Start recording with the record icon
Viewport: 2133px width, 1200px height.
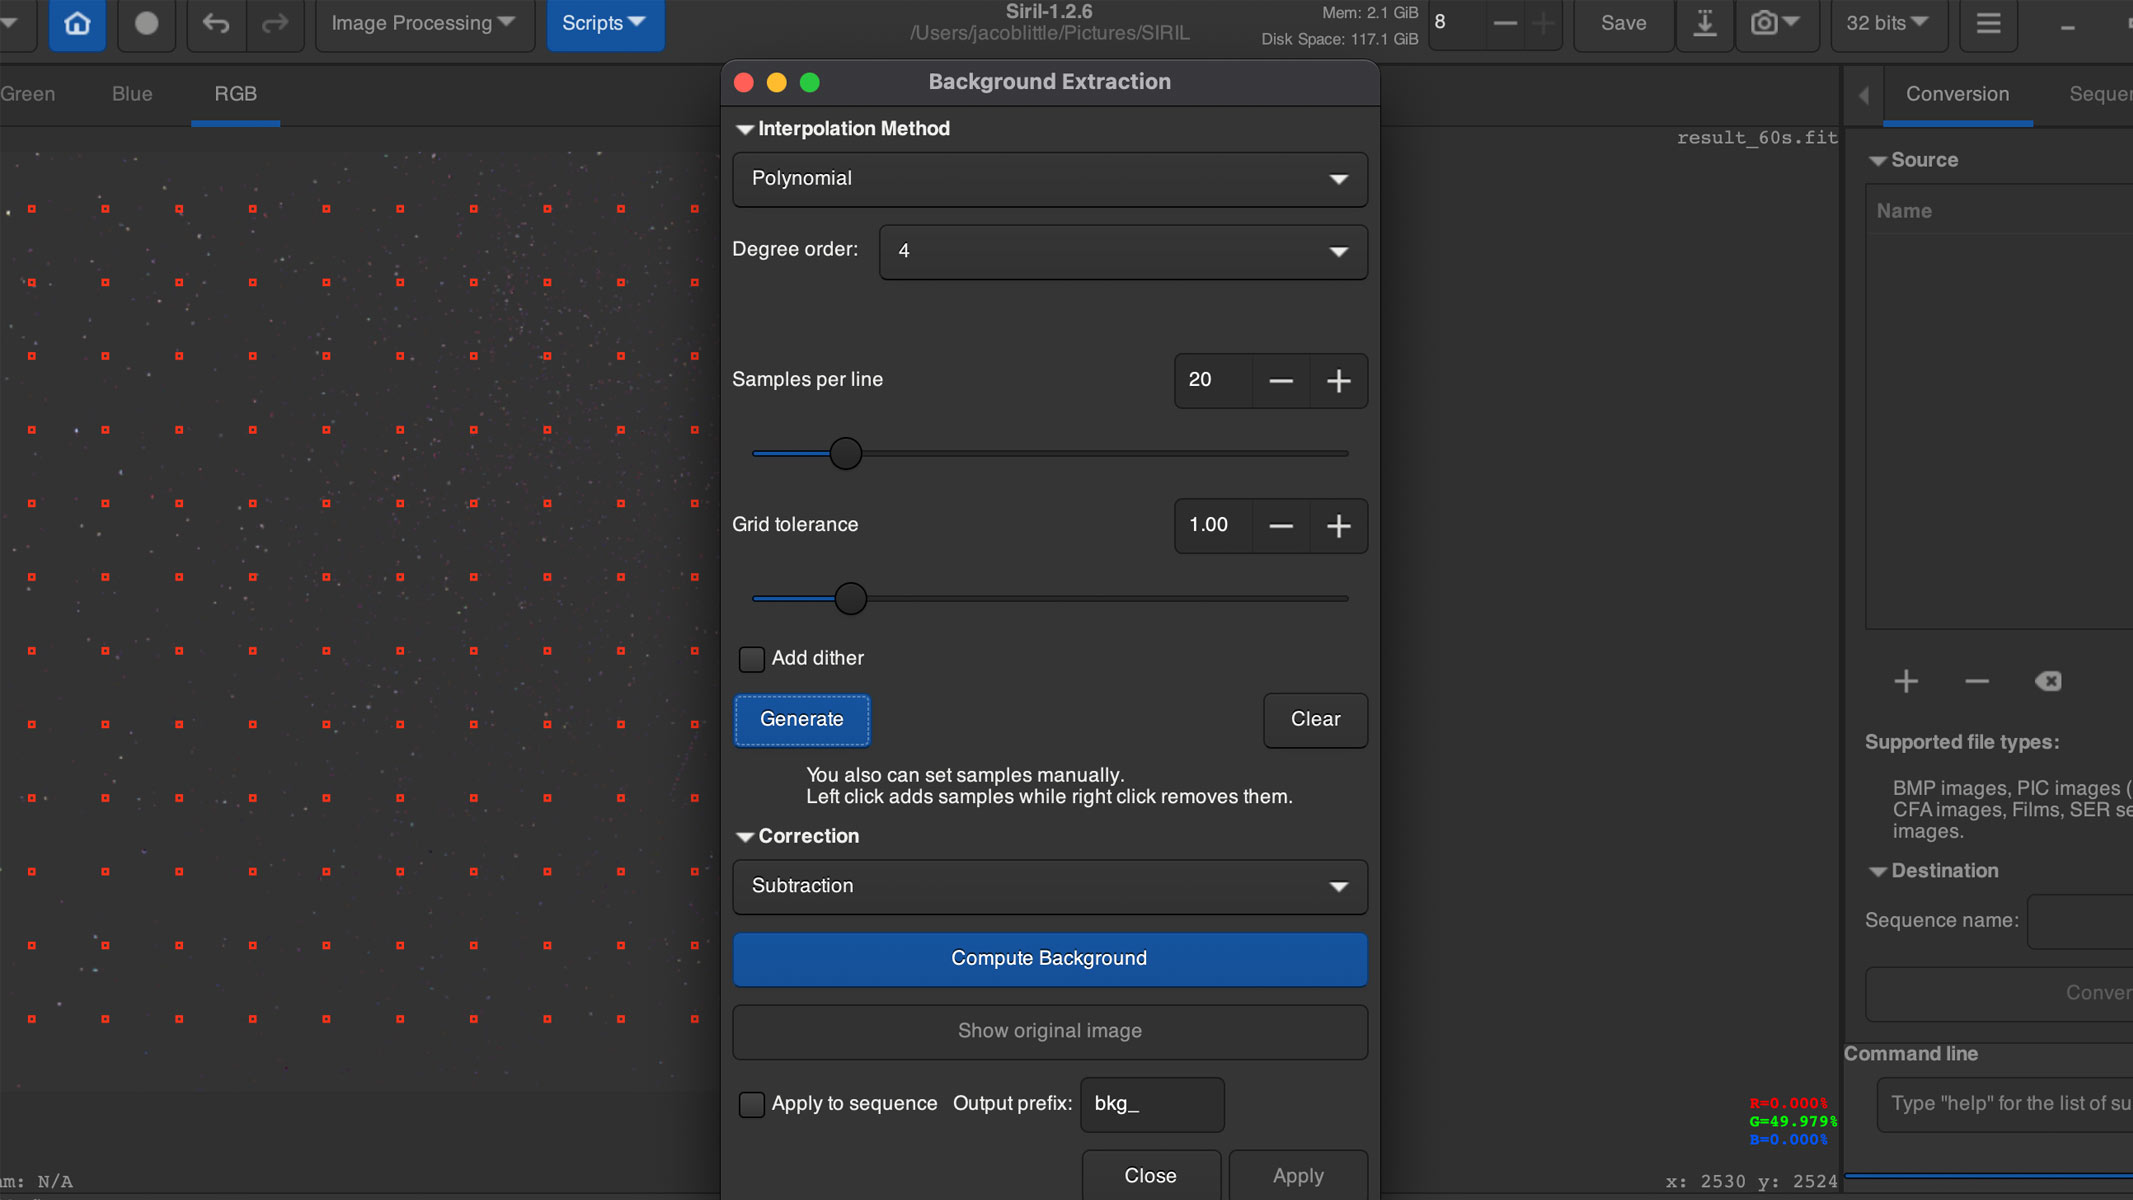point(146,23)
